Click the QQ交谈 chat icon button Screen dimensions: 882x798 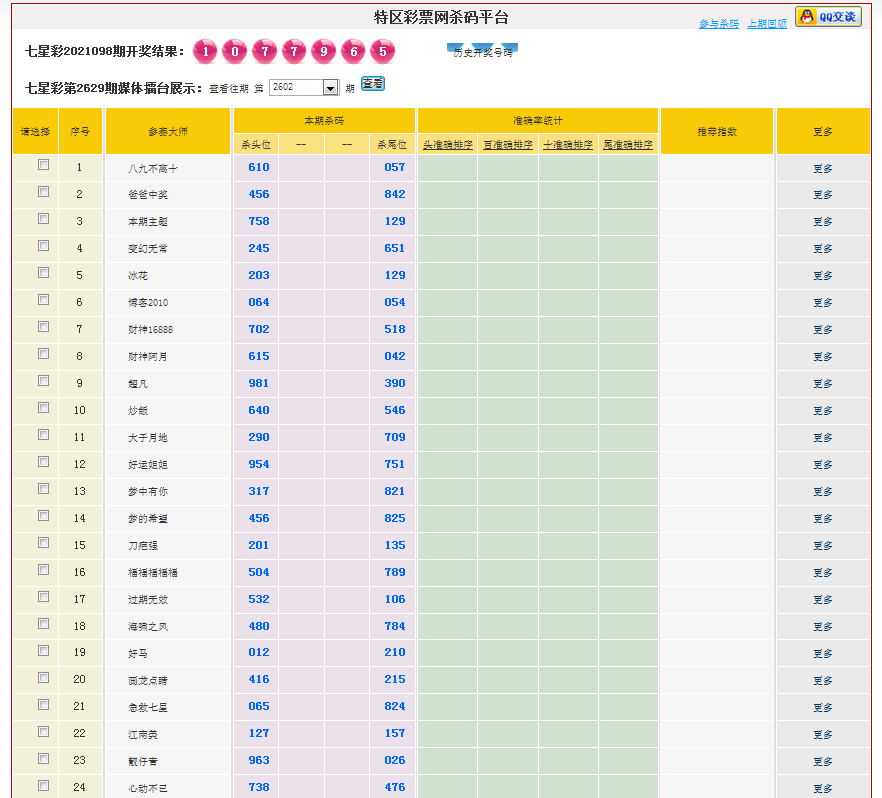click(x=828, y=16)
